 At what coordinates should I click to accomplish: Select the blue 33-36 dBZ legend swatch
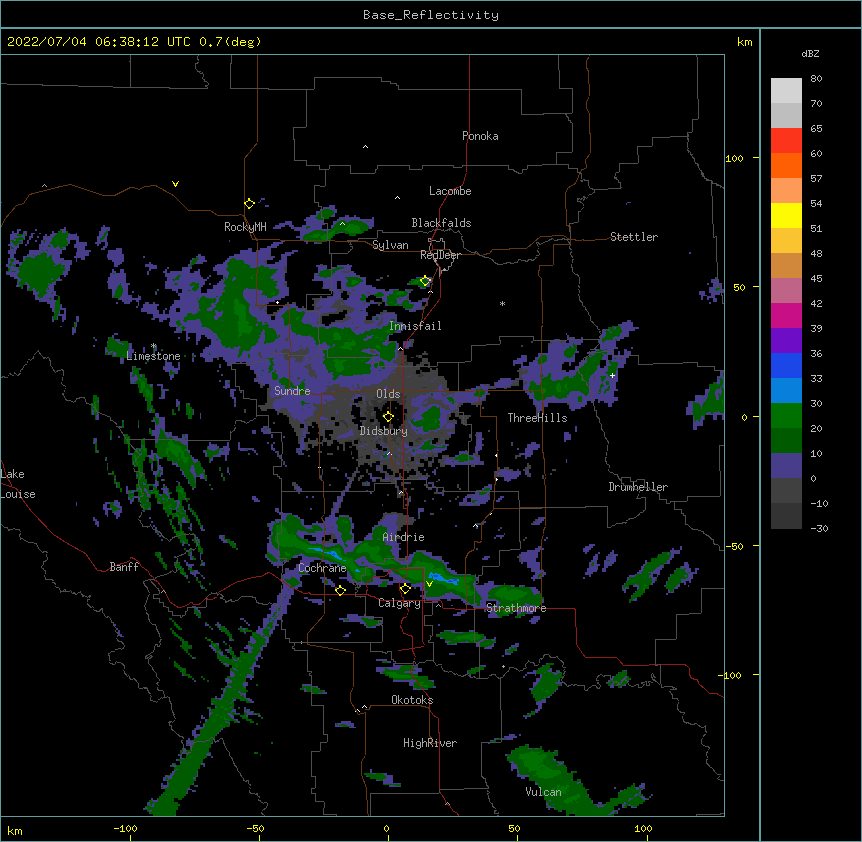[x=786, y=365]
